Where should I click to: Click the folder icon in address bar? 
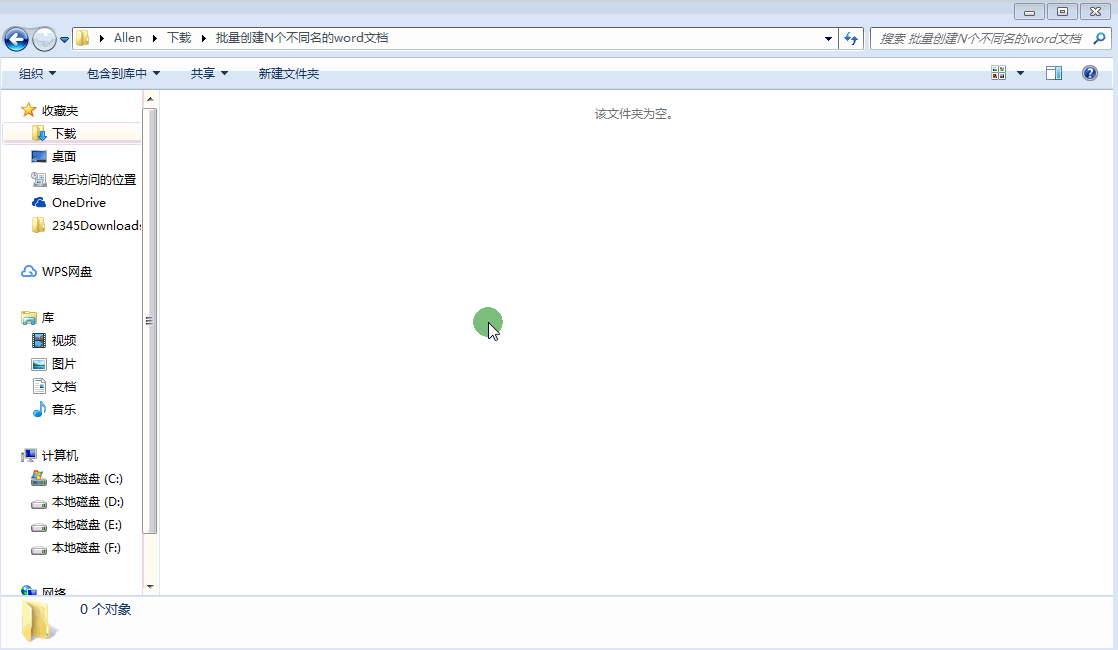pyautogui.click(x=83, y=38)
